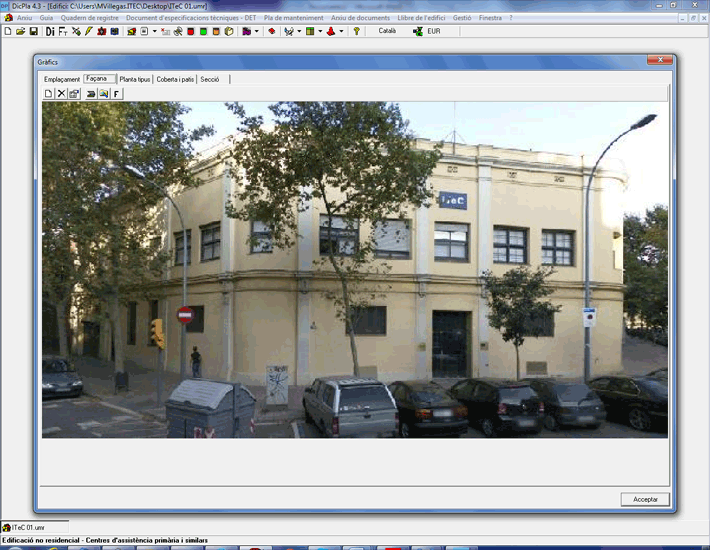Switch to the Planta tipus tab

coord(135,79)
